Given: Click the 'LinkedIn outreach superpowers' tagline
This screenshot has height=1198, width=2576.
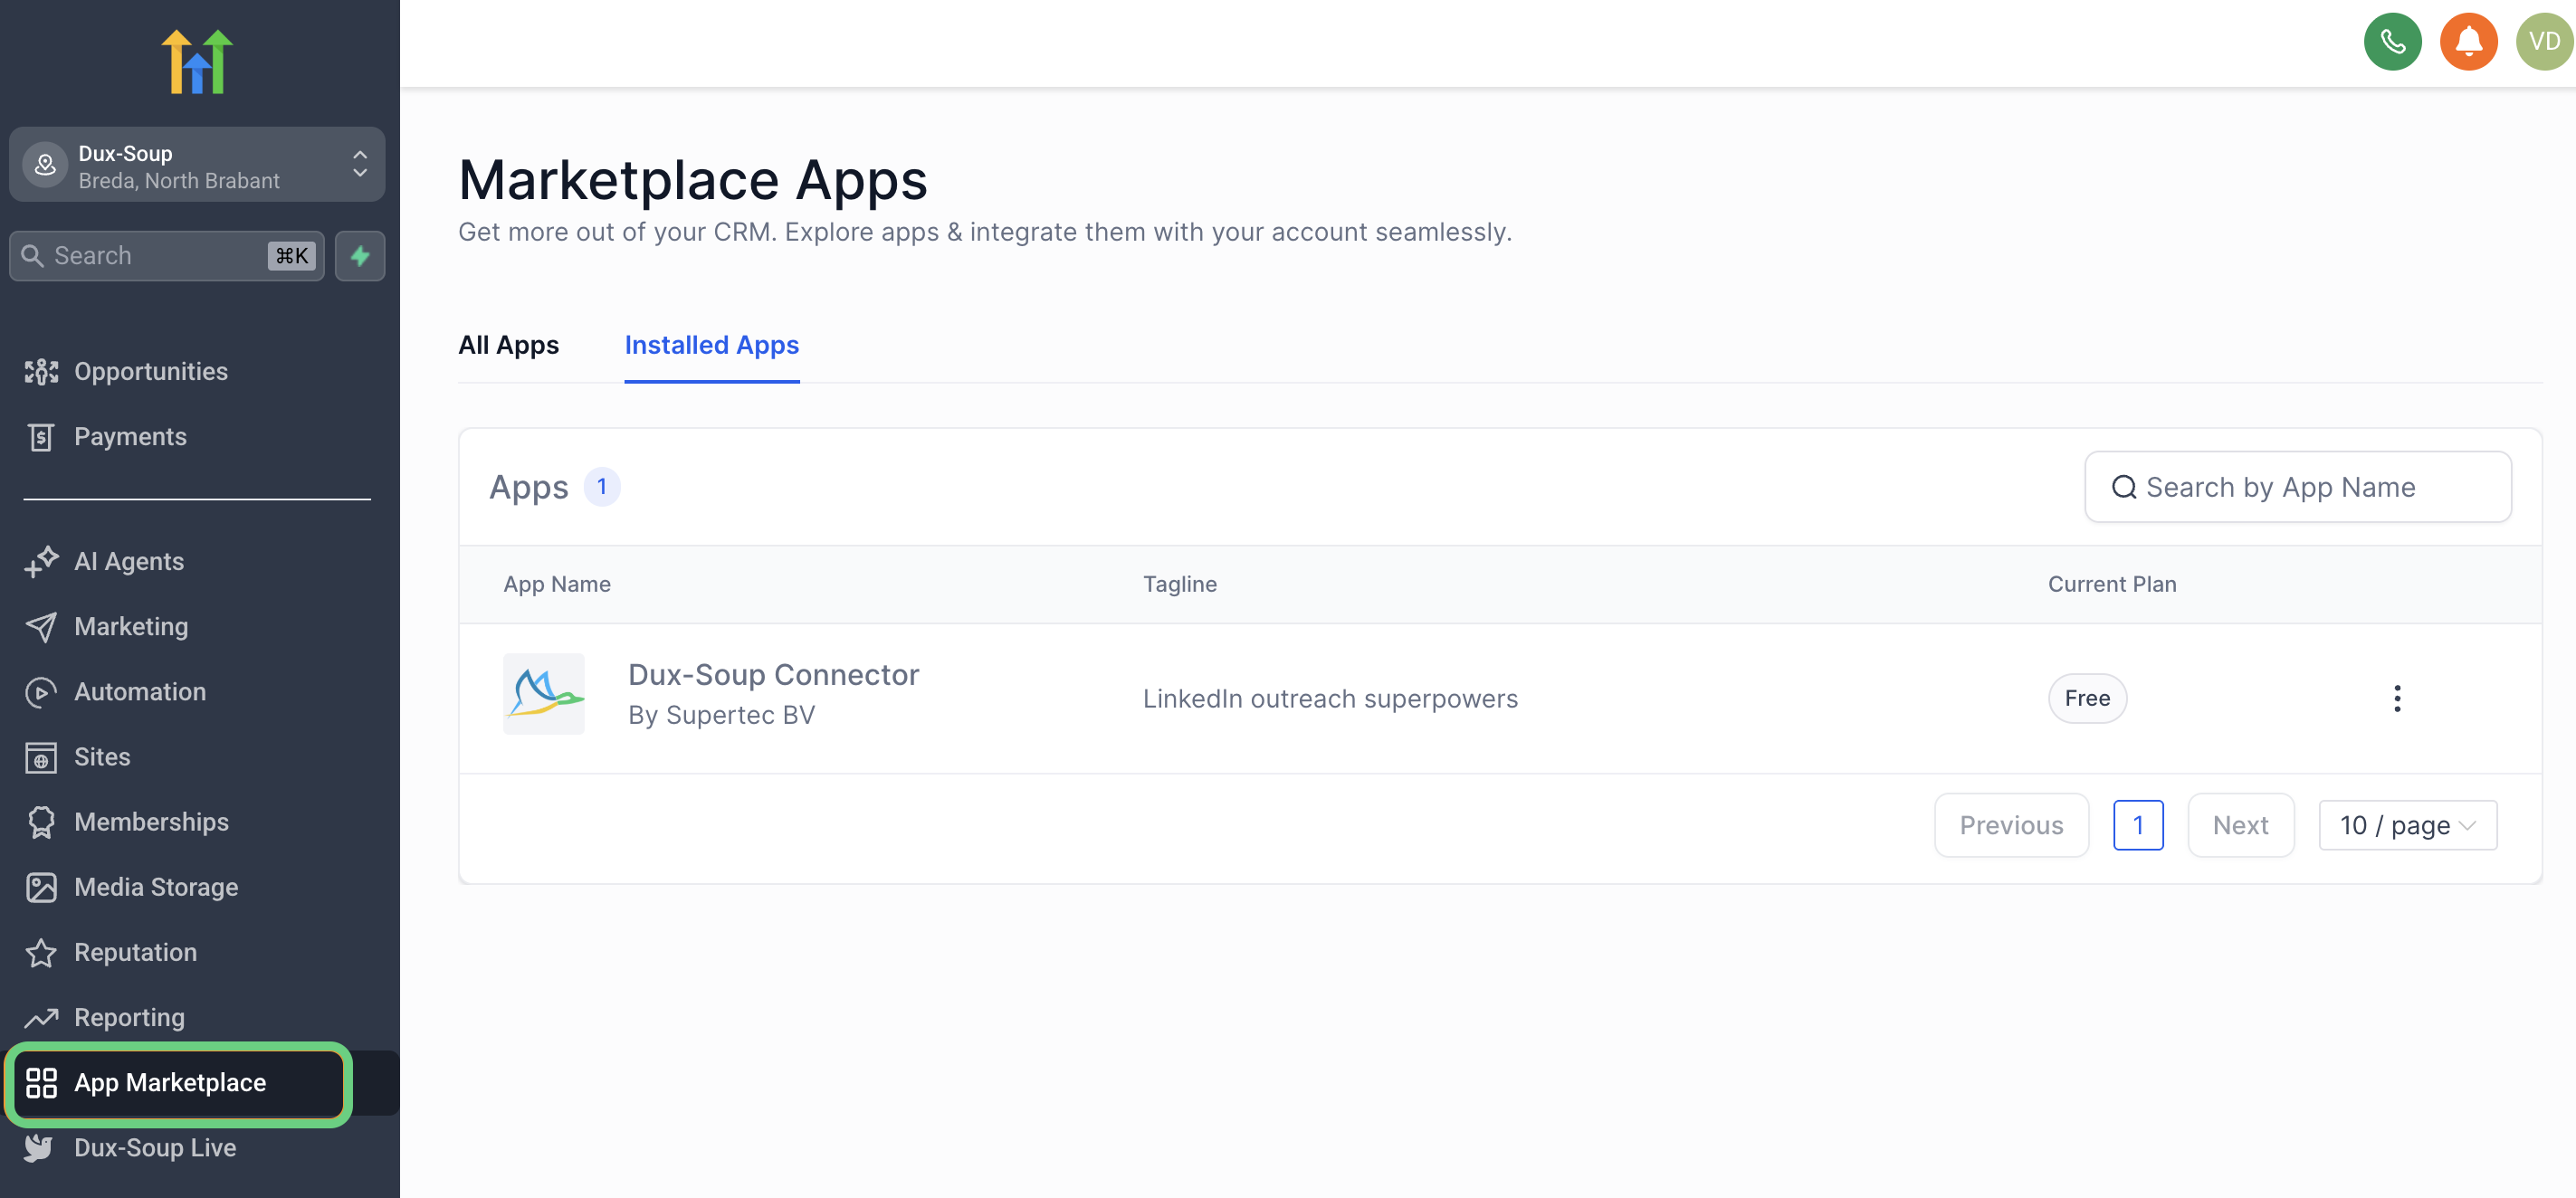Looking at the screenshot, I should (x=1330, y=699).
